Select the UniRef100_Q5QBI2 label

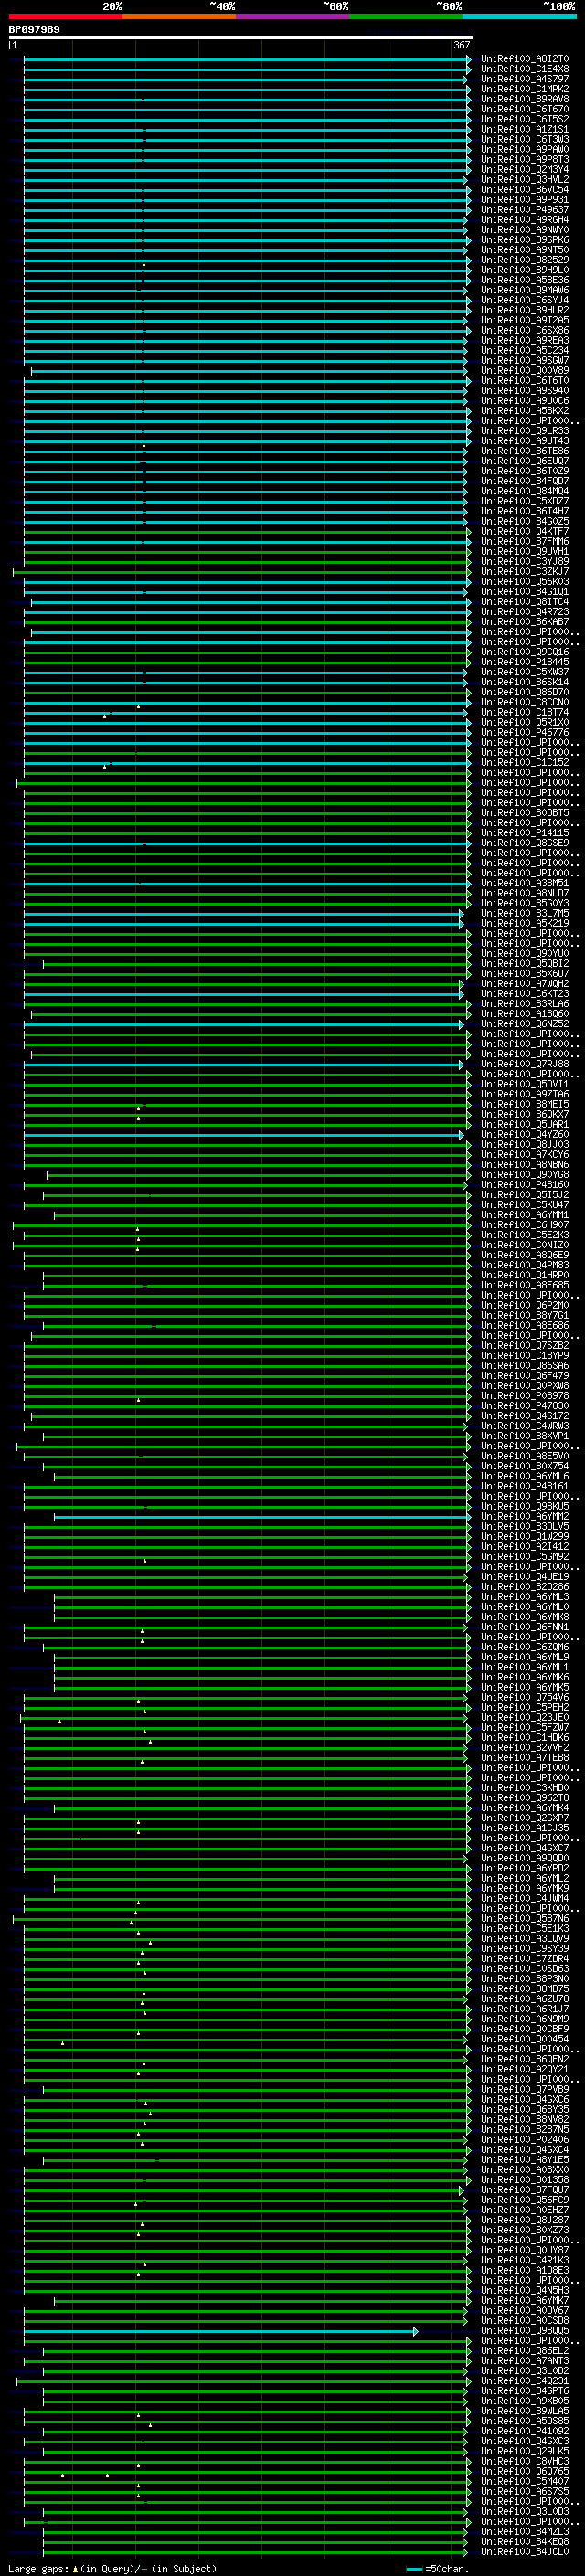tap(525, 964)
